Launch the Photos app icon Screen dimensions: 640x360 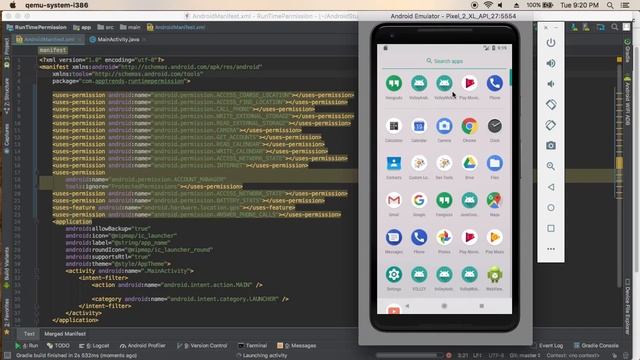pos(444,237)
